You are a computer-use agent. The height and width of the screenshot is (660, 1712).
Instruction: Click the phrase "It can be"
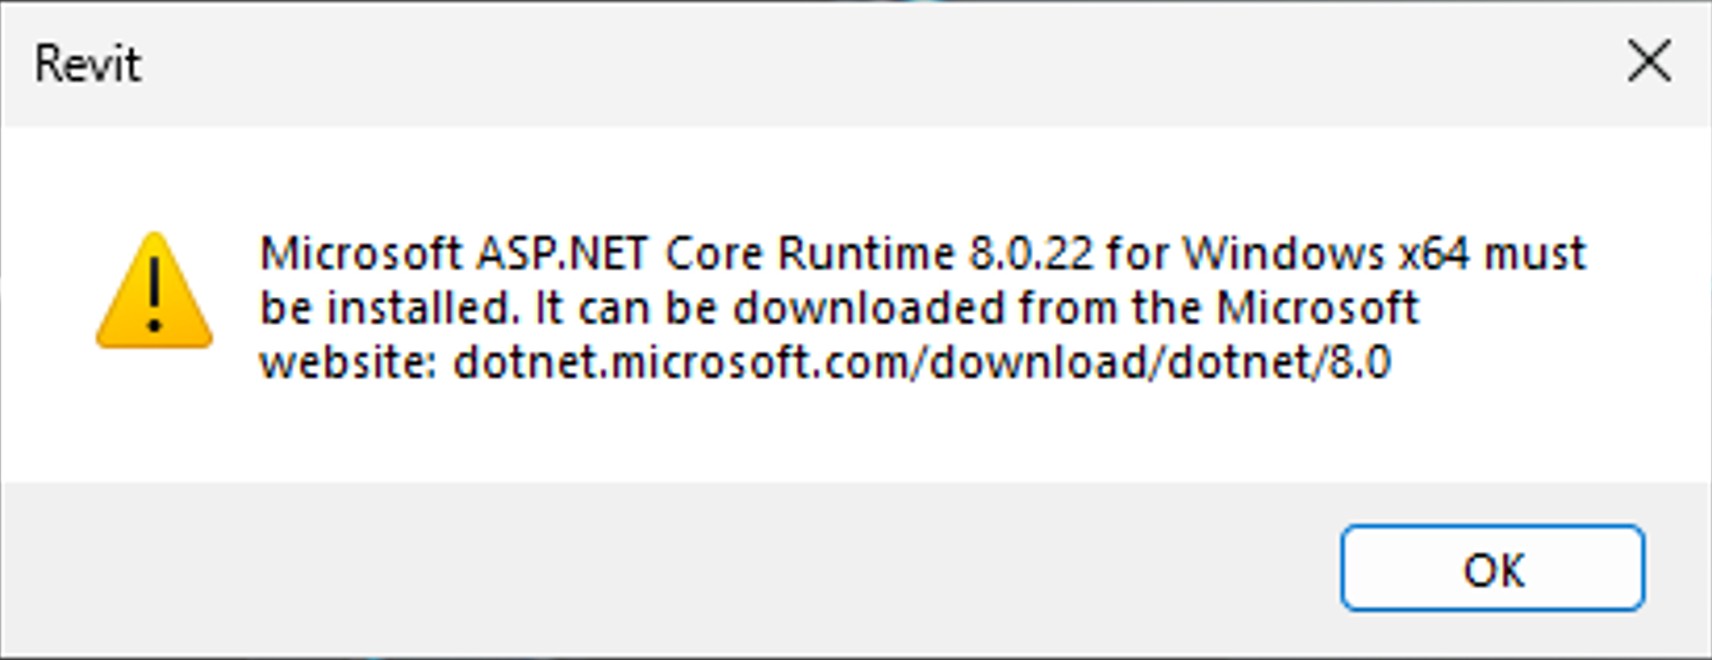626,308
